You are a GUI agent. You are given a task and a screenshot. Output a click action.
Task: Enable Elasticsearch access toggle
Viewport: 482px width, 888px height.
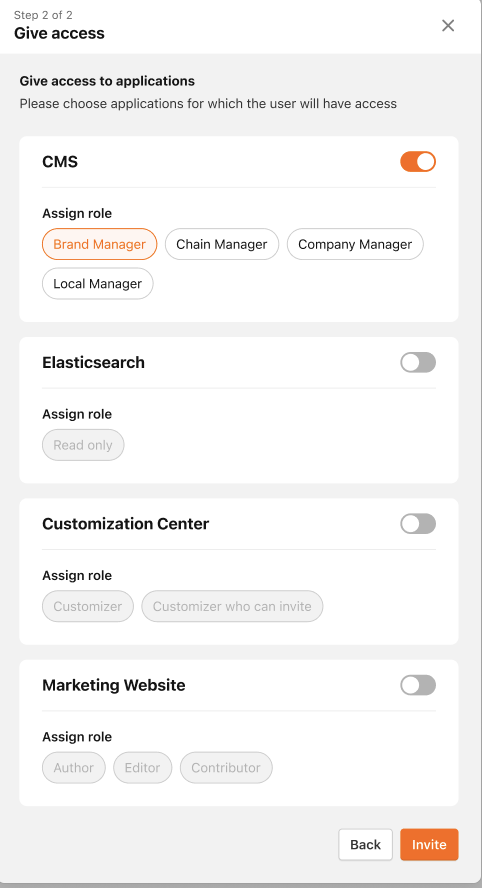[418, 362]
